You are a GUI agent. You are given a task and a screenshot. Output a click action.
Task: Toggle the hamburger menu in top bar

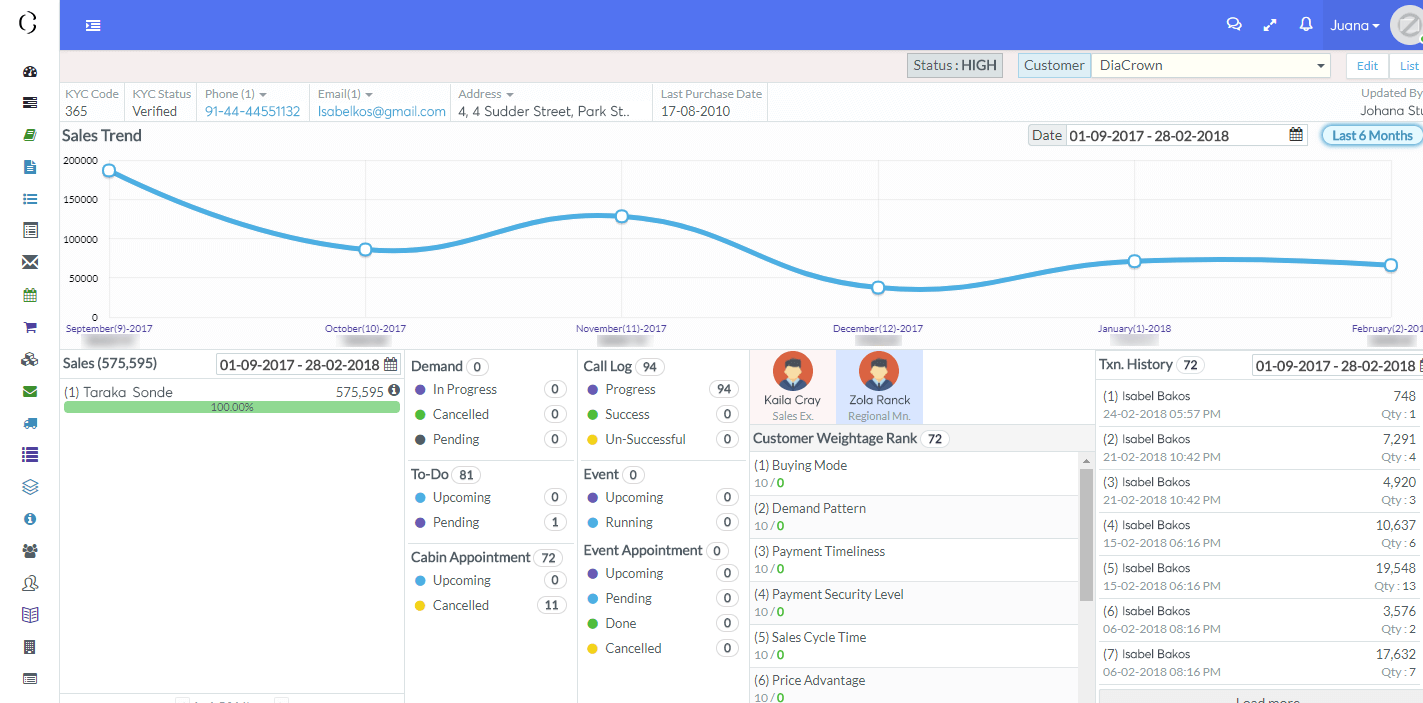pyautogui.click(x=93, y=26)
